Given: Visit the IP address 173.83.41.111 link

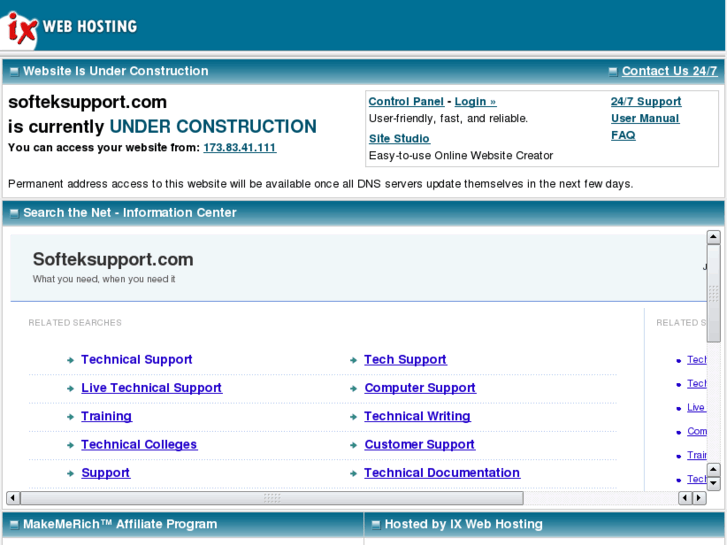Looking at the screenshot, I should (240, 147).
